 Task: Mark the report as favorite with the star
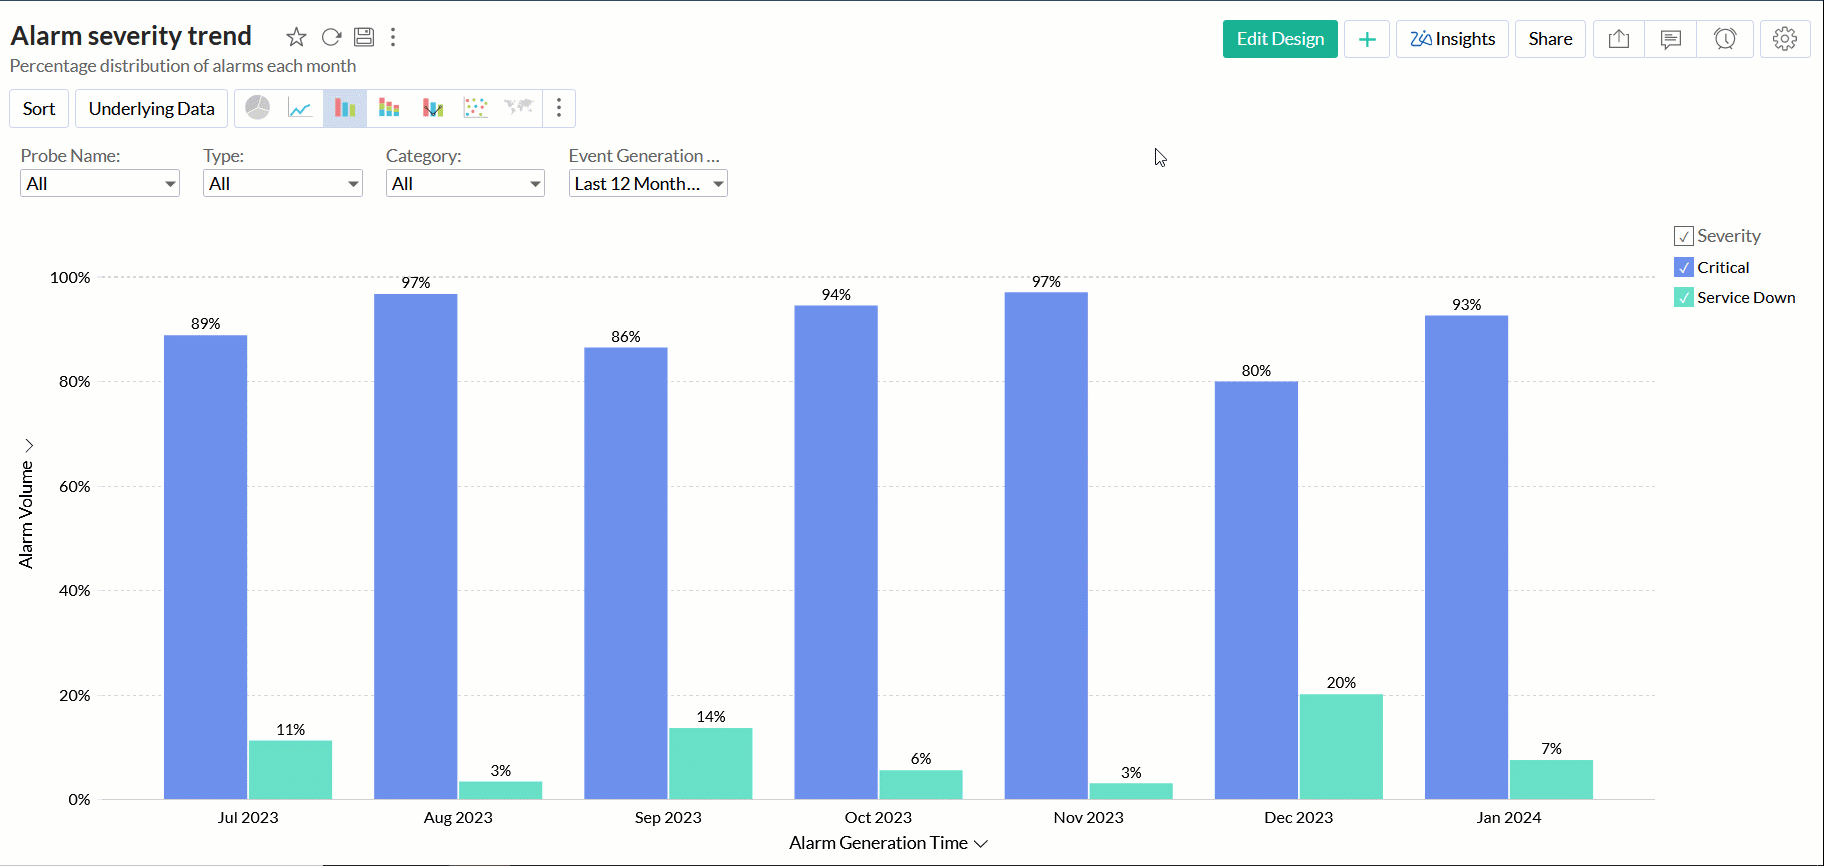point(296,37)
